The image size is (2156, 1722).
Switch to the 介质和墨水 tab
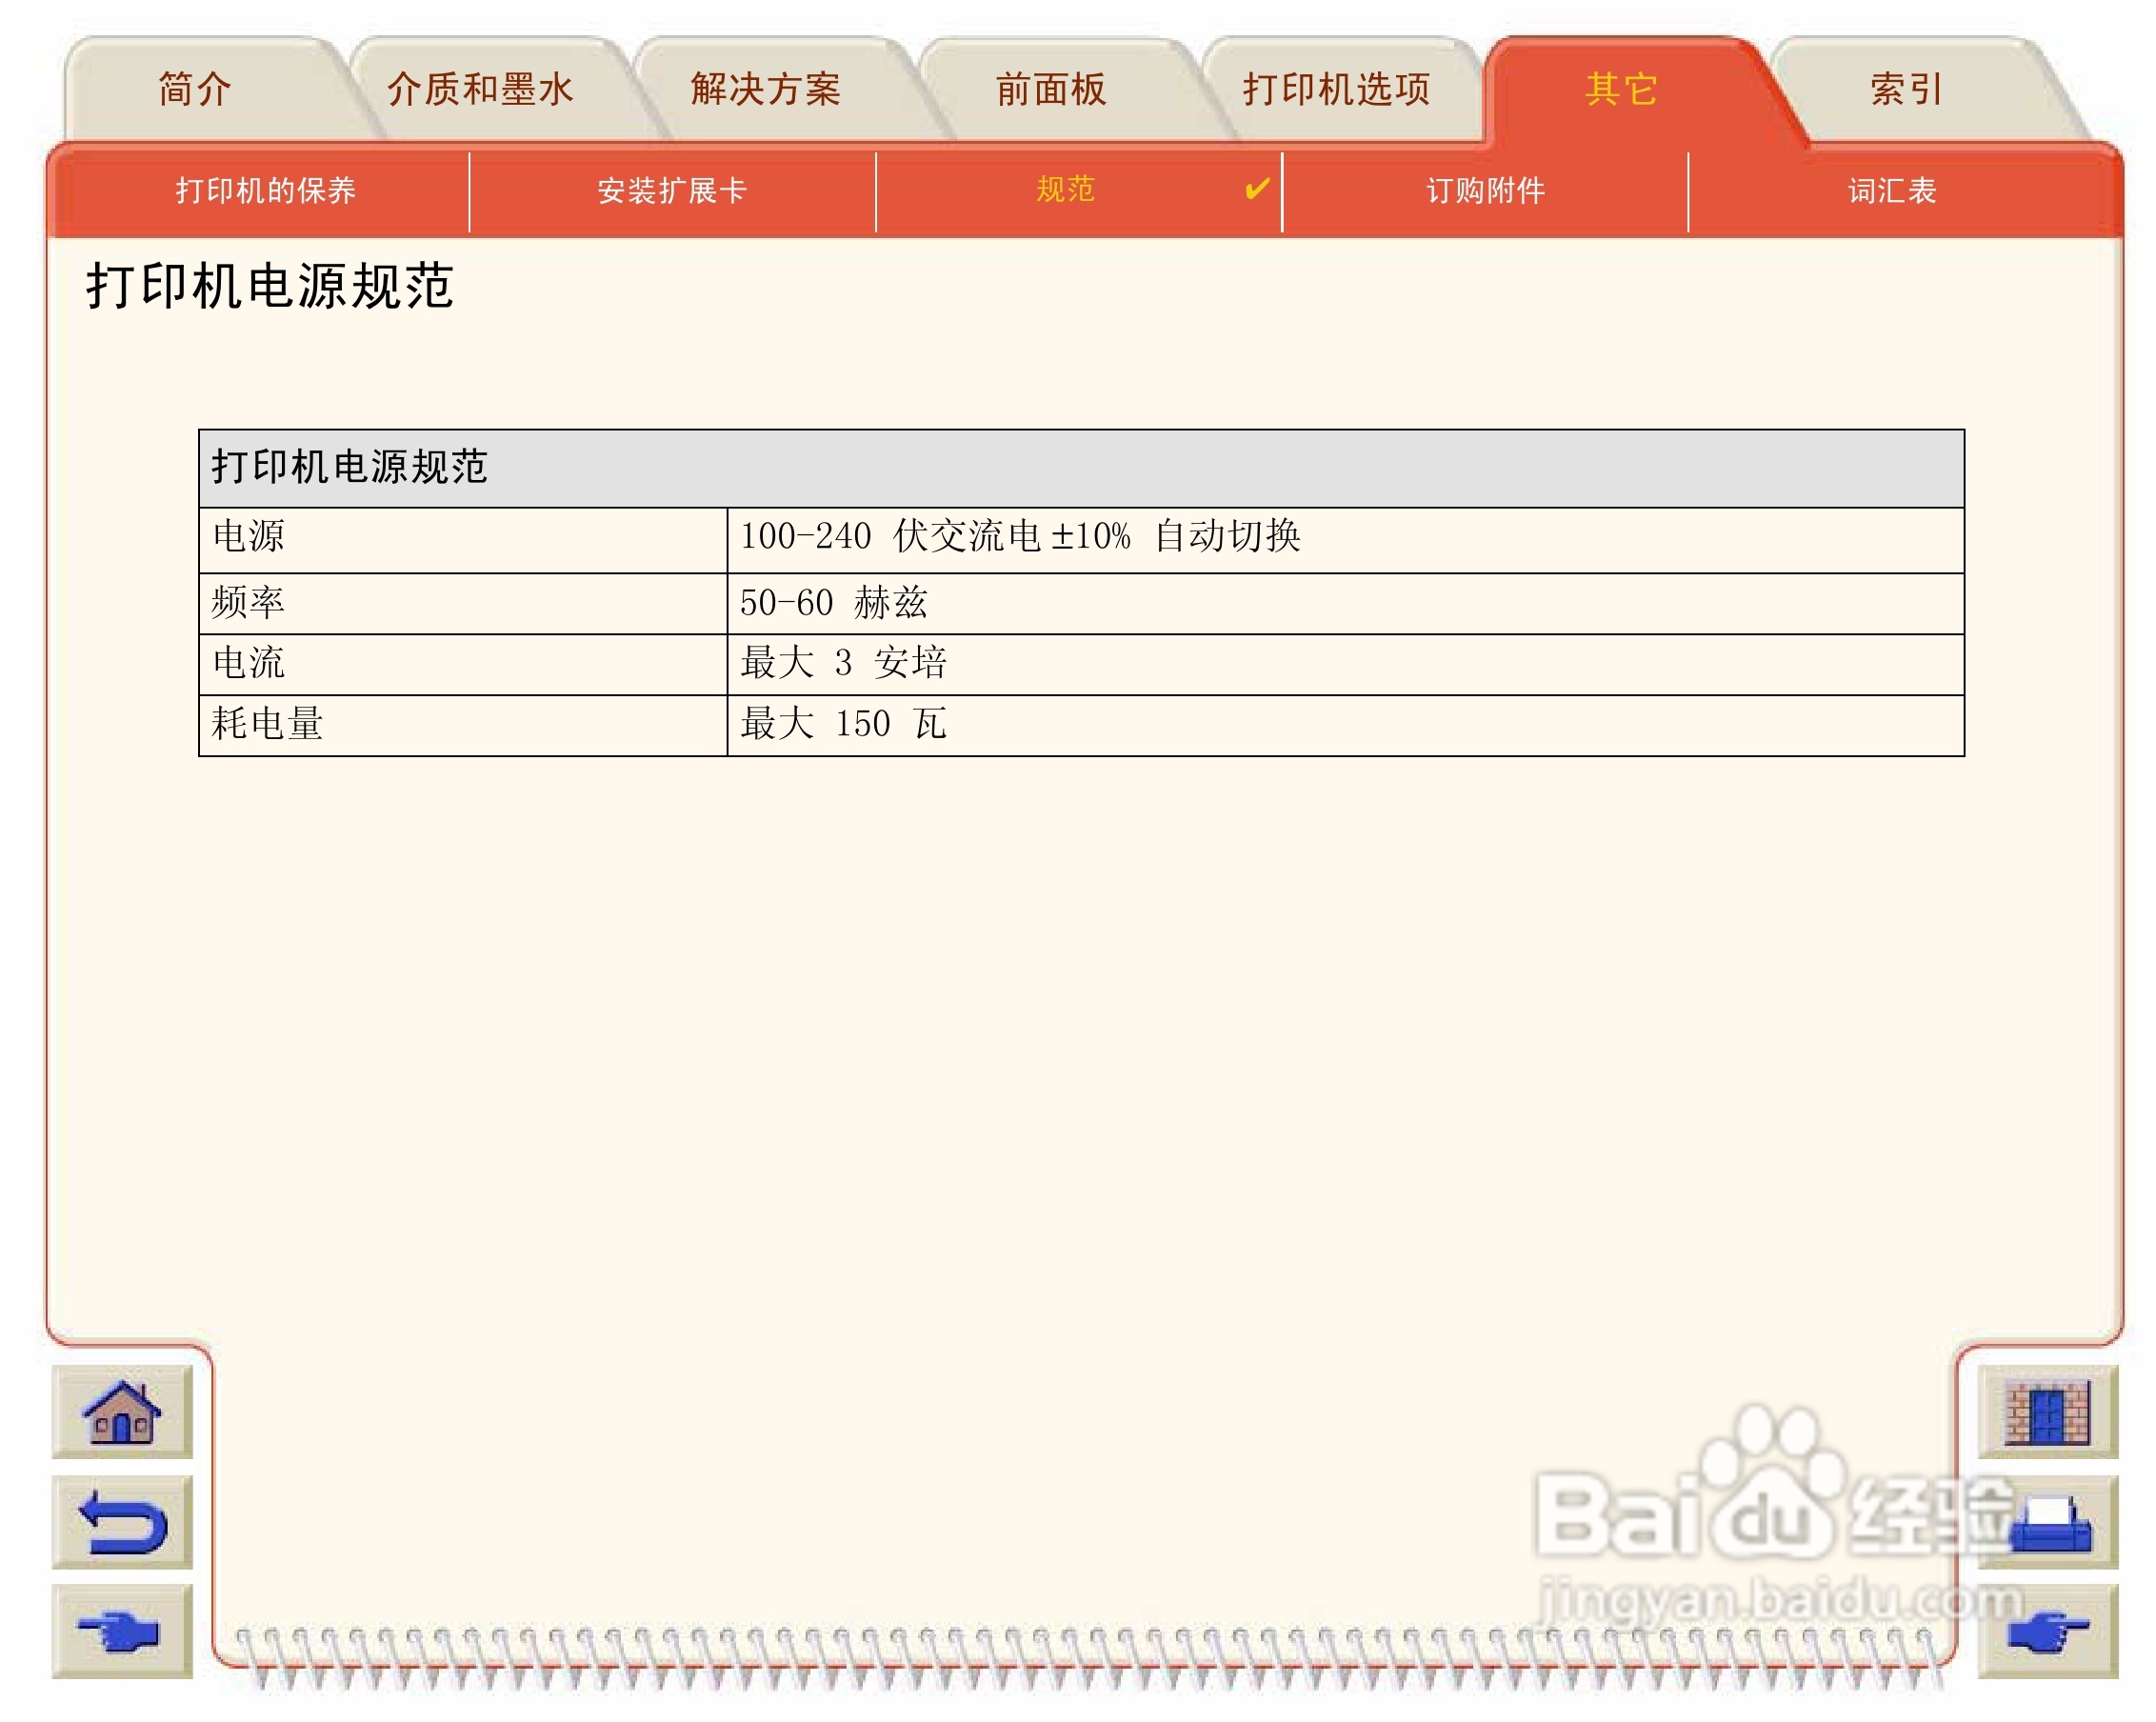[480, 90]
